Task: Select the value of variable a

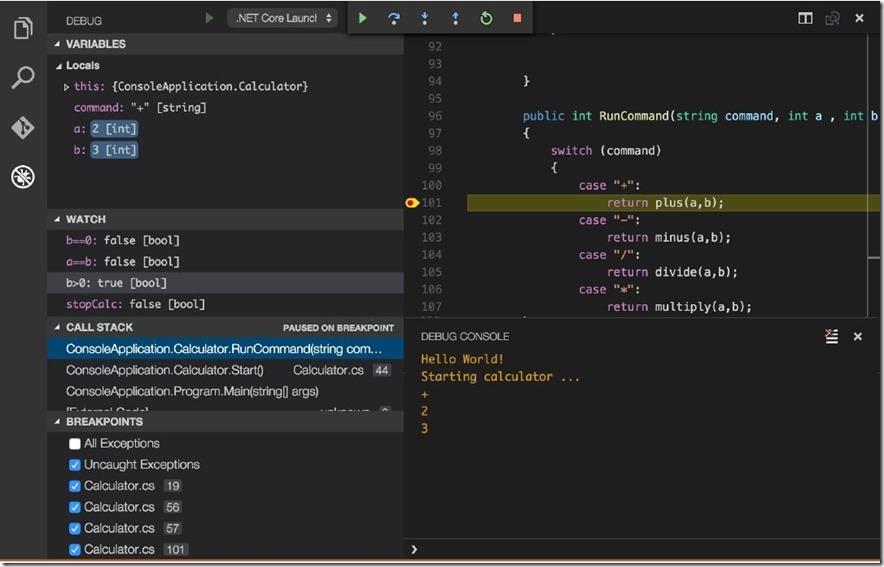Action: [x=114, y=129]
